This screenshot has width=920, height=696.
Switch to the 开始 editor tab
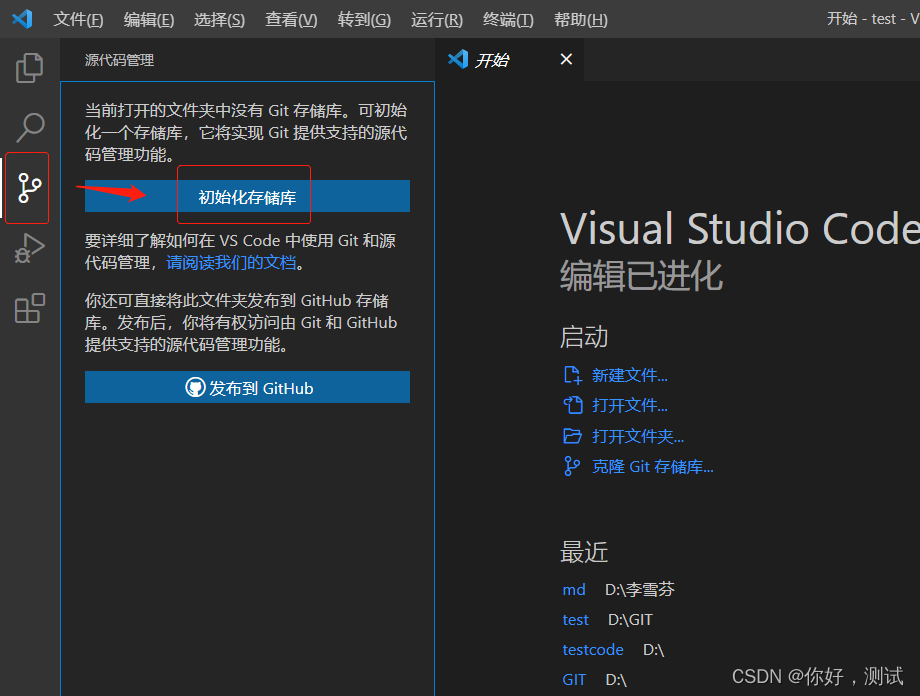pos(509,60)
